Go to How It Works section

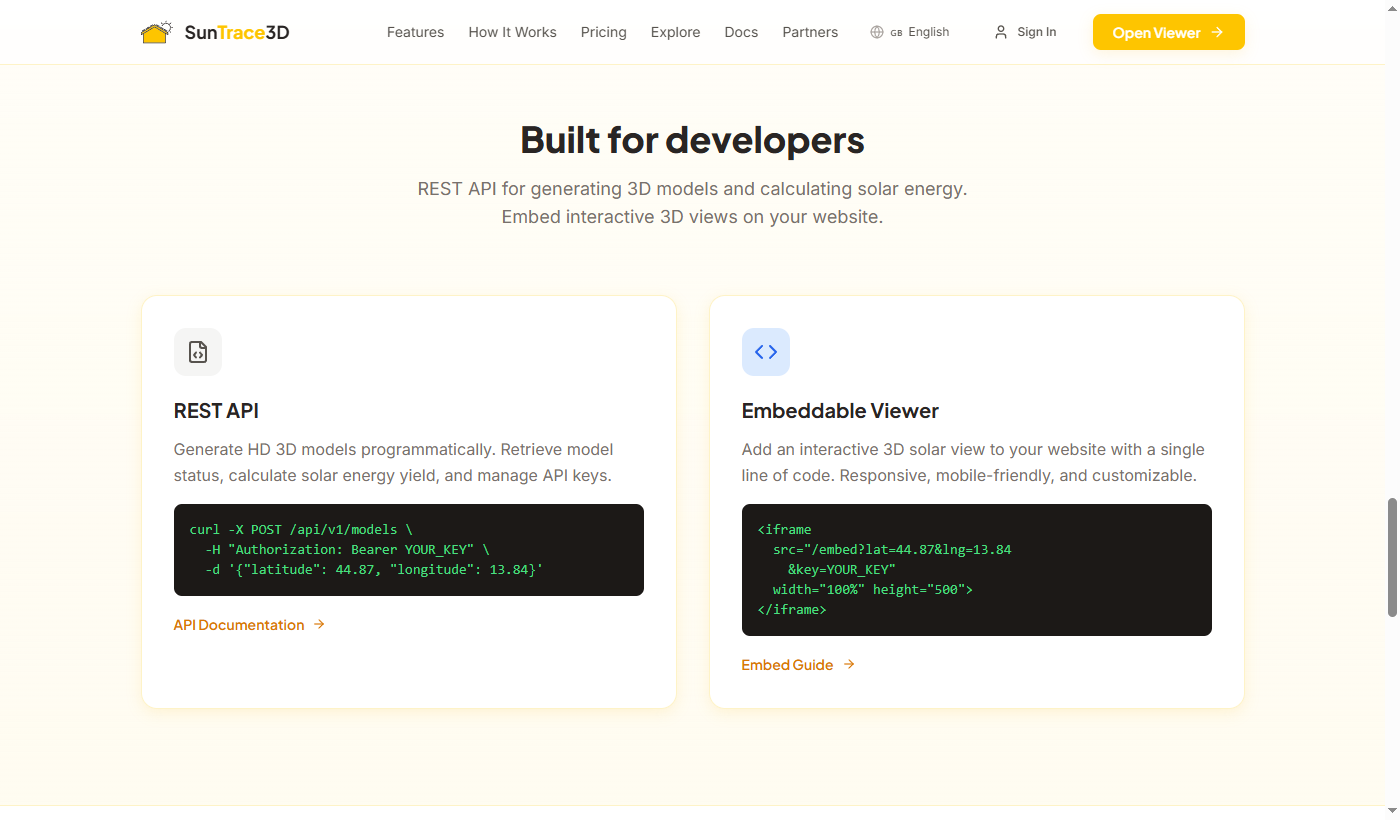[x=512, y=32]
